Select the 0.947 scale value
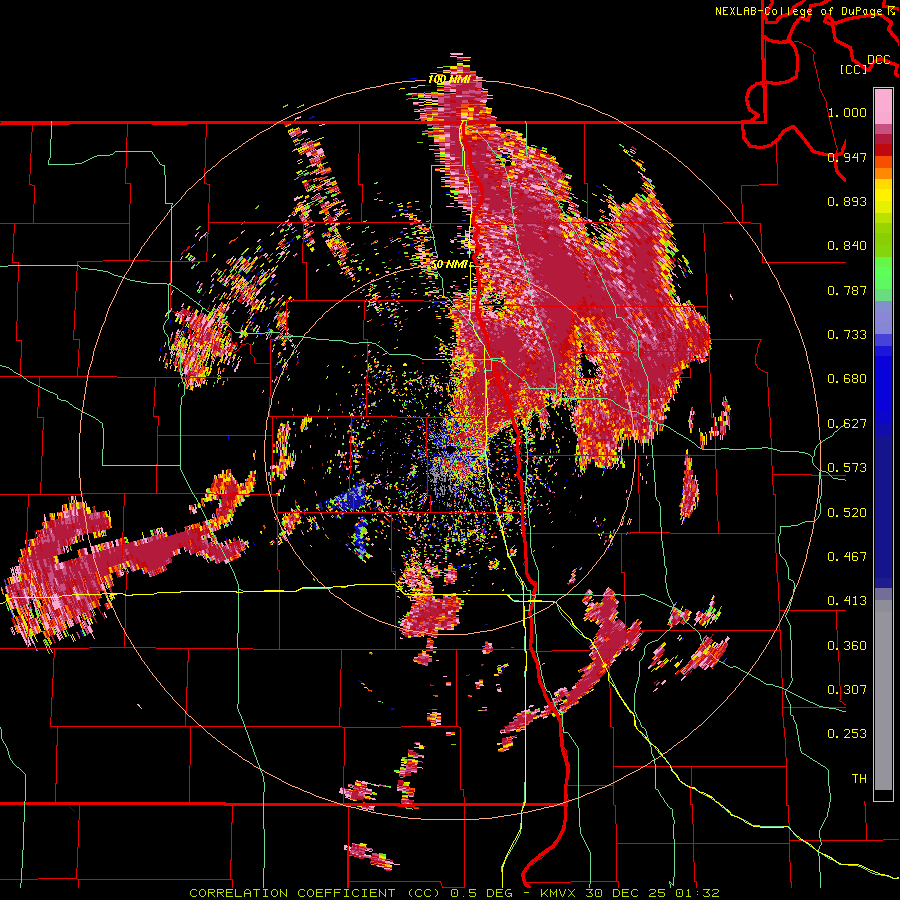Image resolution: width=900 pixels, height=900 pixels. pos(847,157)
